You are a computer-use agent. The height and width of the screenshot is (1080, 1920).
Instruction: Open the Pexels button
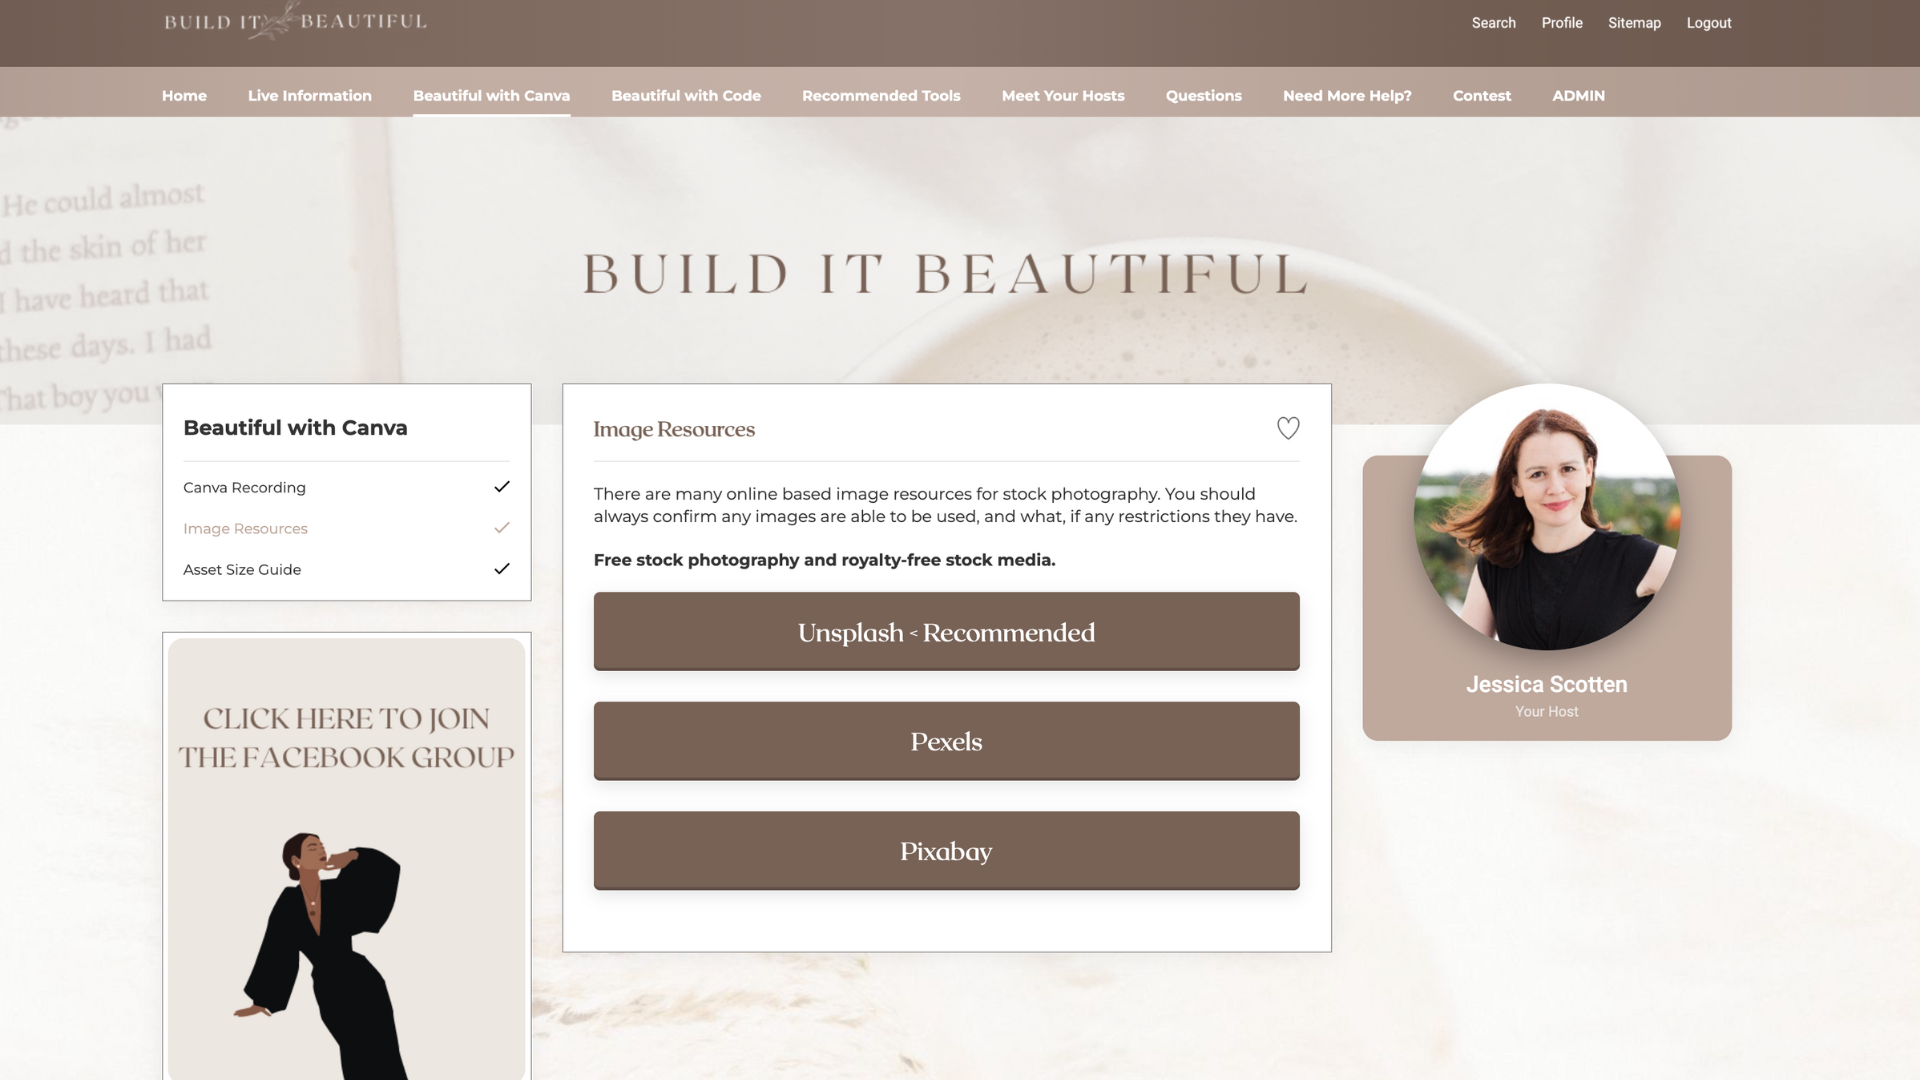pos(946,741)
